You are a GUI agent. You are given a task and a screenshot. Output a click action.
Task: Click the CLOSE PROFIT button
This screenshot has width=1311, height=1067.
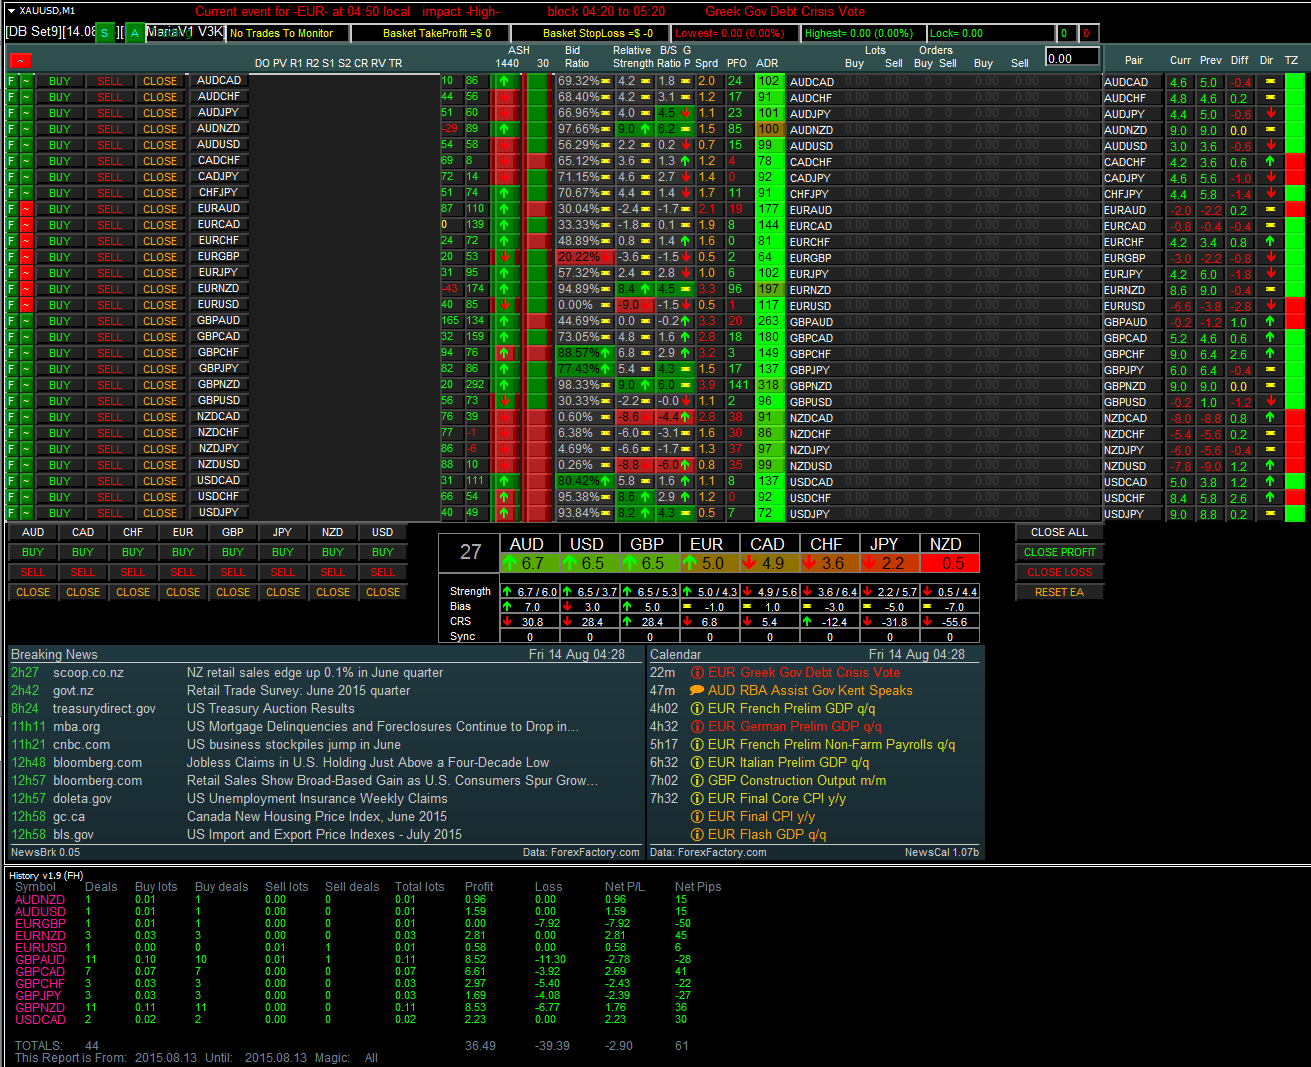(x=1059, y=552)
